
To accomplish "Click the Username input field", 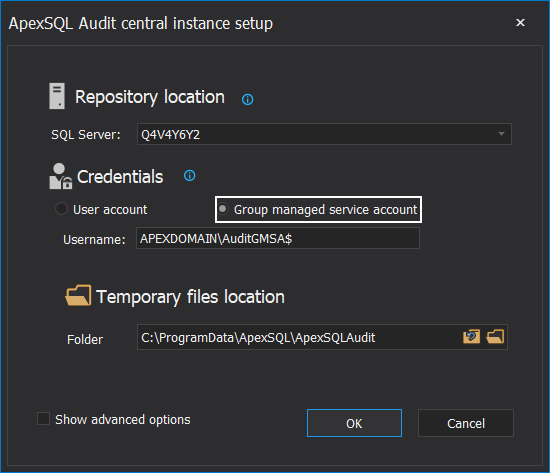I will (x=278, y=238).
